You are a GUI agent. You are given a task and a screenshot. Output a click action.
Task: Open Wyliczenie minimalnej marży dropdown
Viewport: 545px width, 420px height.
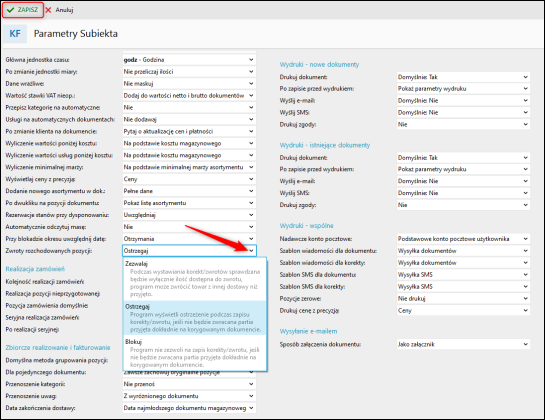pyautogui.click(x=189, y=167)
